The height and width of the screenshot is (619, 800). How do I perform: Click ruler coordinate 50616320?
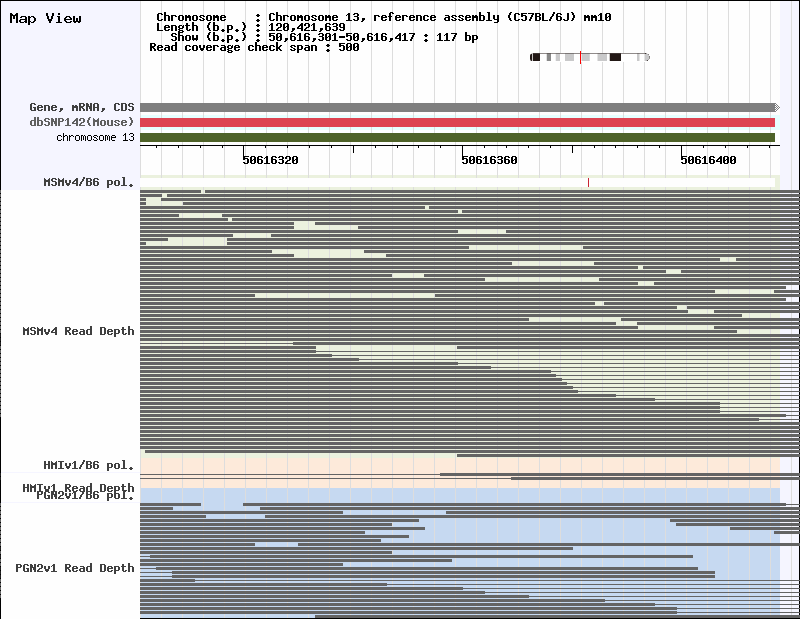[270, 160]
